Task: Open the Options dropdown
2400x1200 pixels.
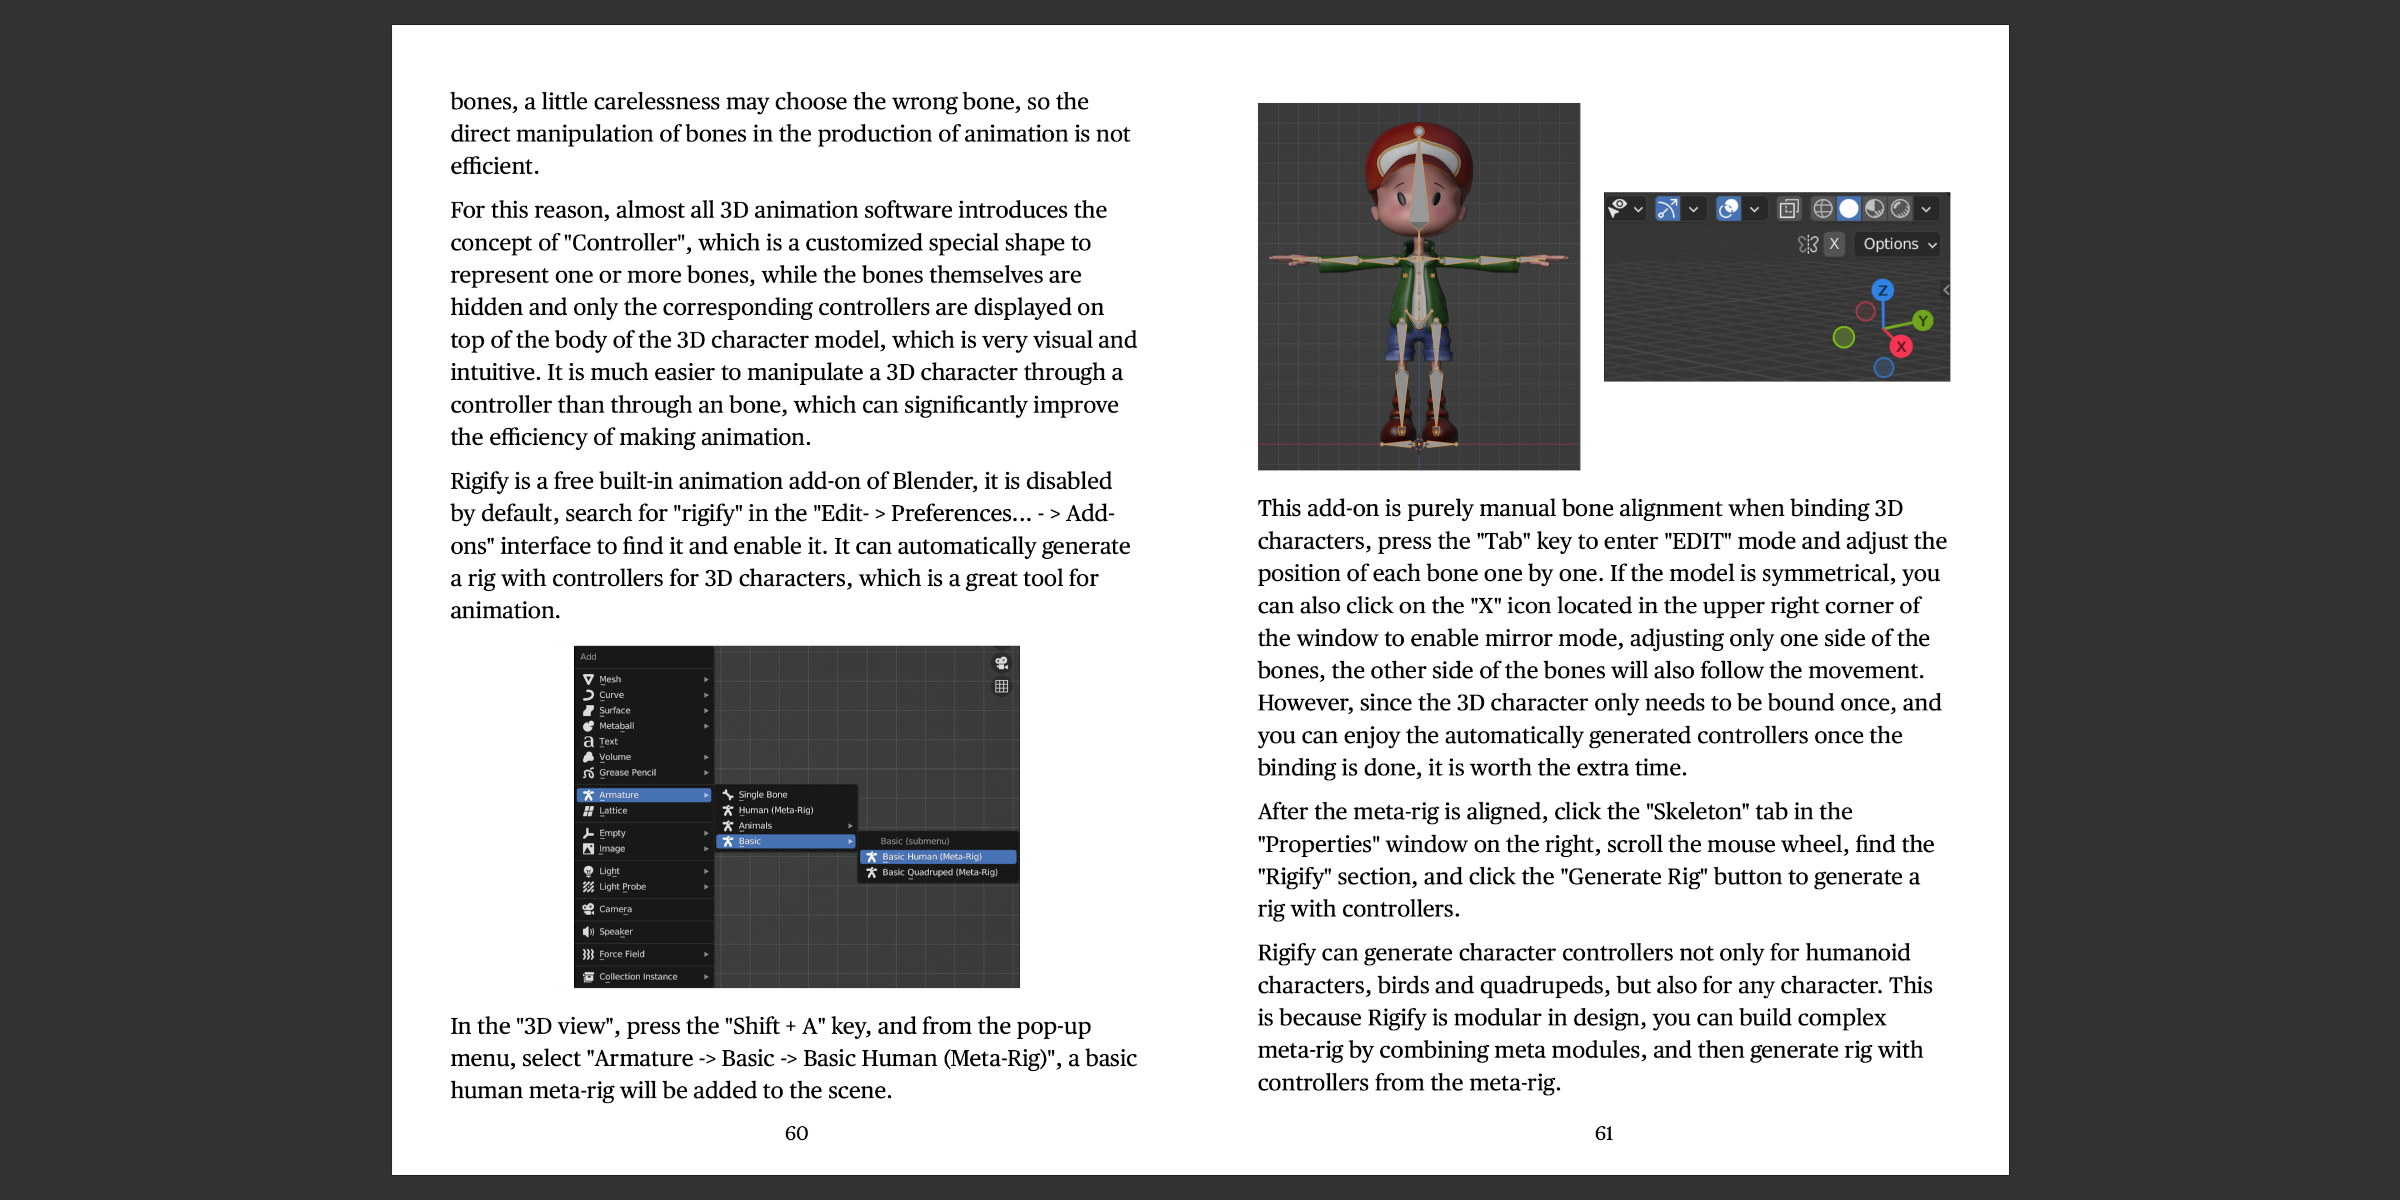Action: tap(1898, 243)
